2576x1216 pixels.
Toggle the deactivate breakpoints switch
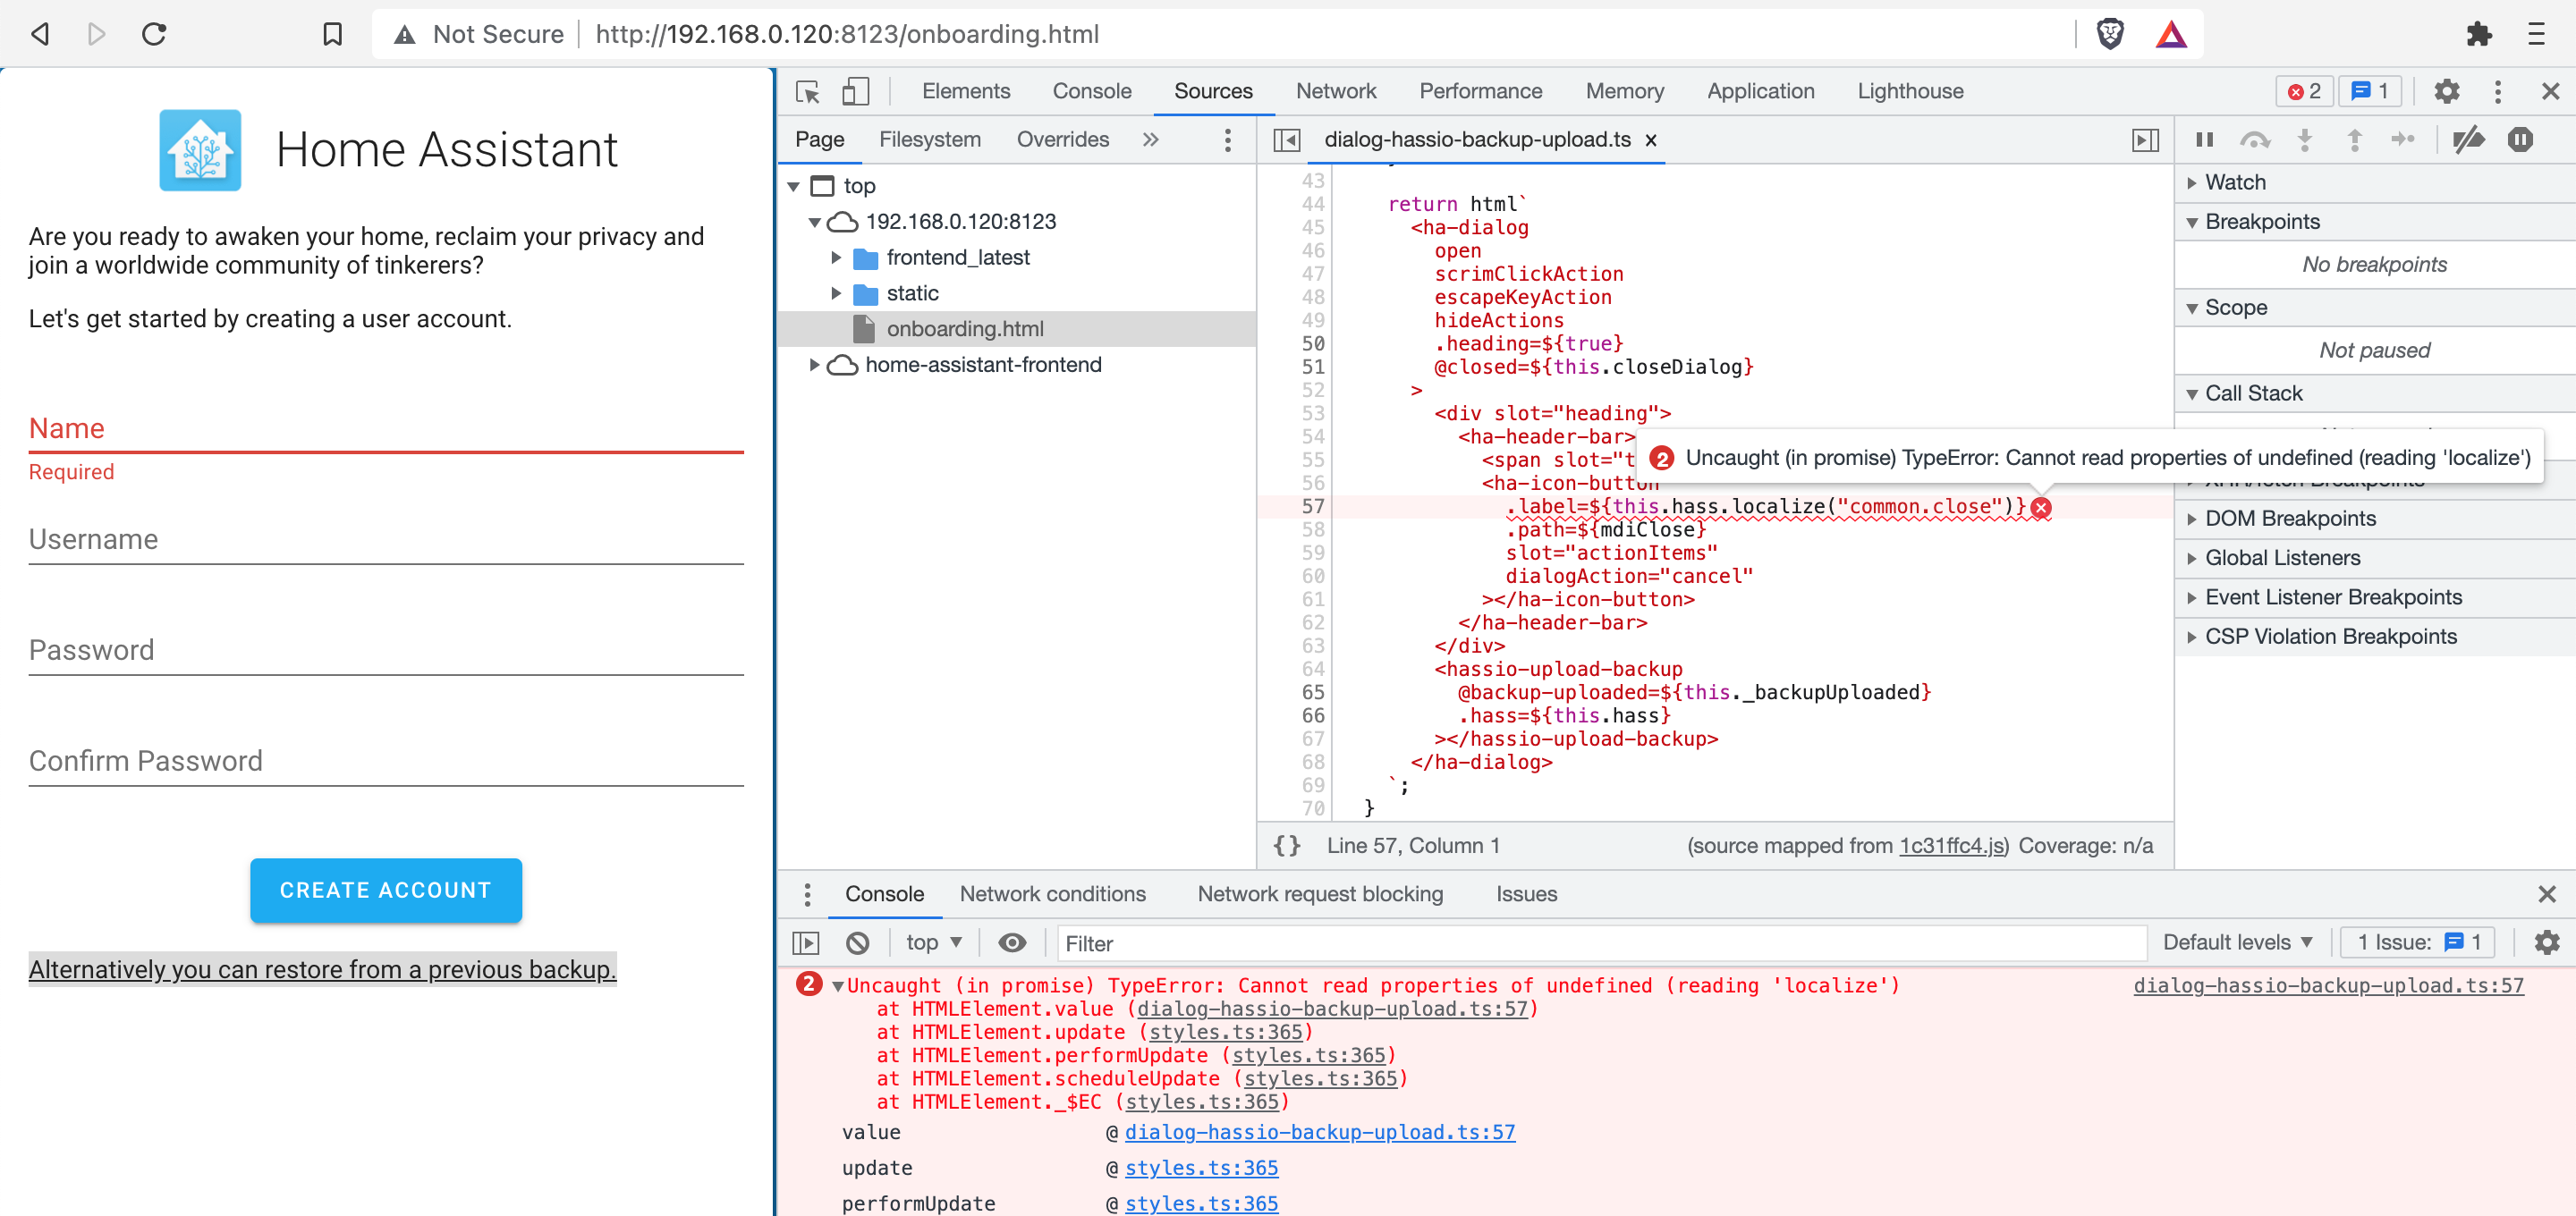click(2468, 140)
